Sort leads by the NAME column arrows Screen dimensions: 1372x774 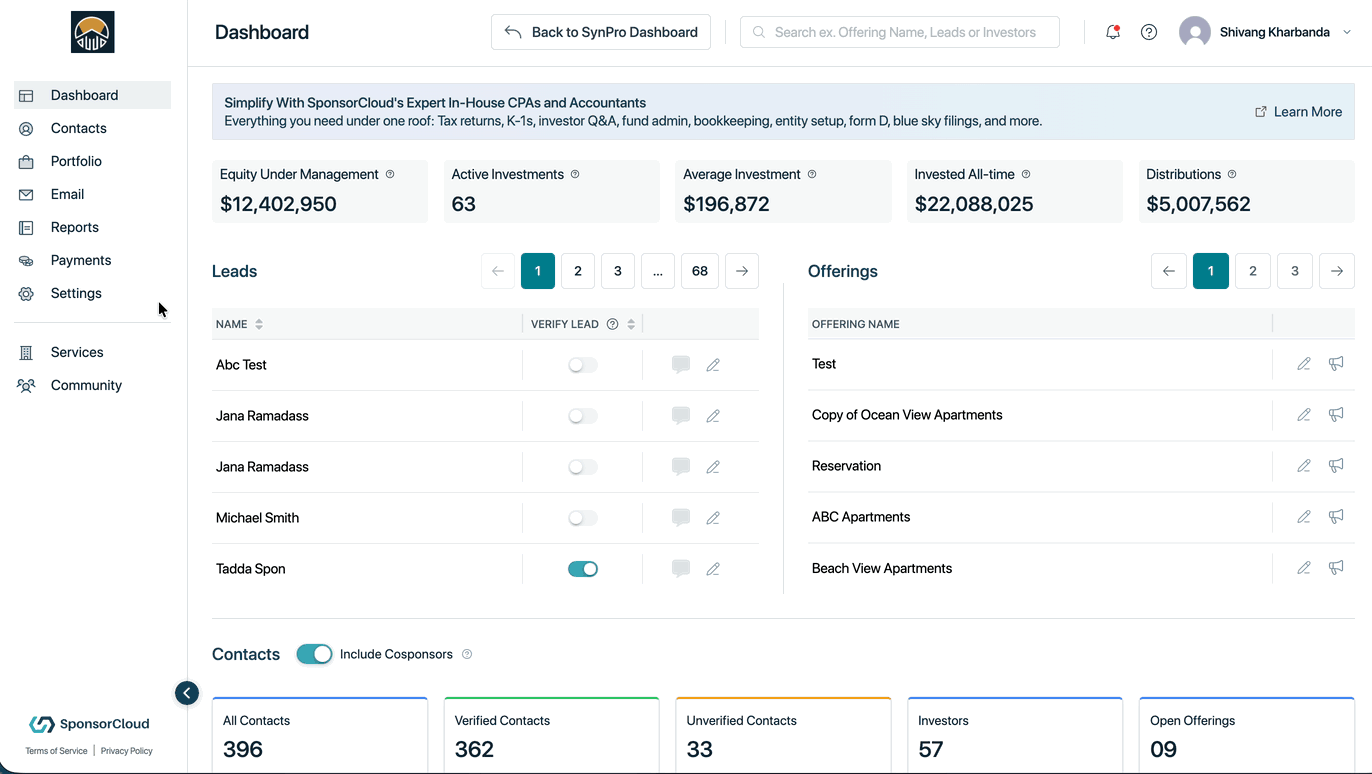(x=259, y=324)
